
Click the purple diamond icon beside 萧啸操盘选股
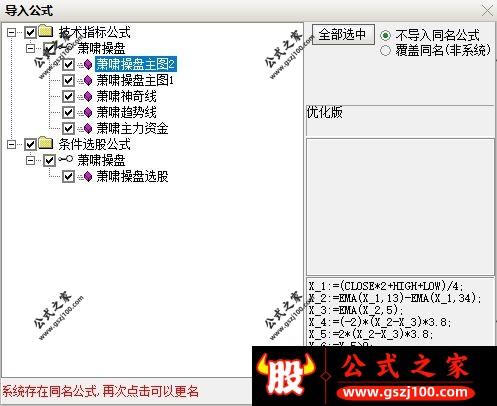click(x=88, y=176)
